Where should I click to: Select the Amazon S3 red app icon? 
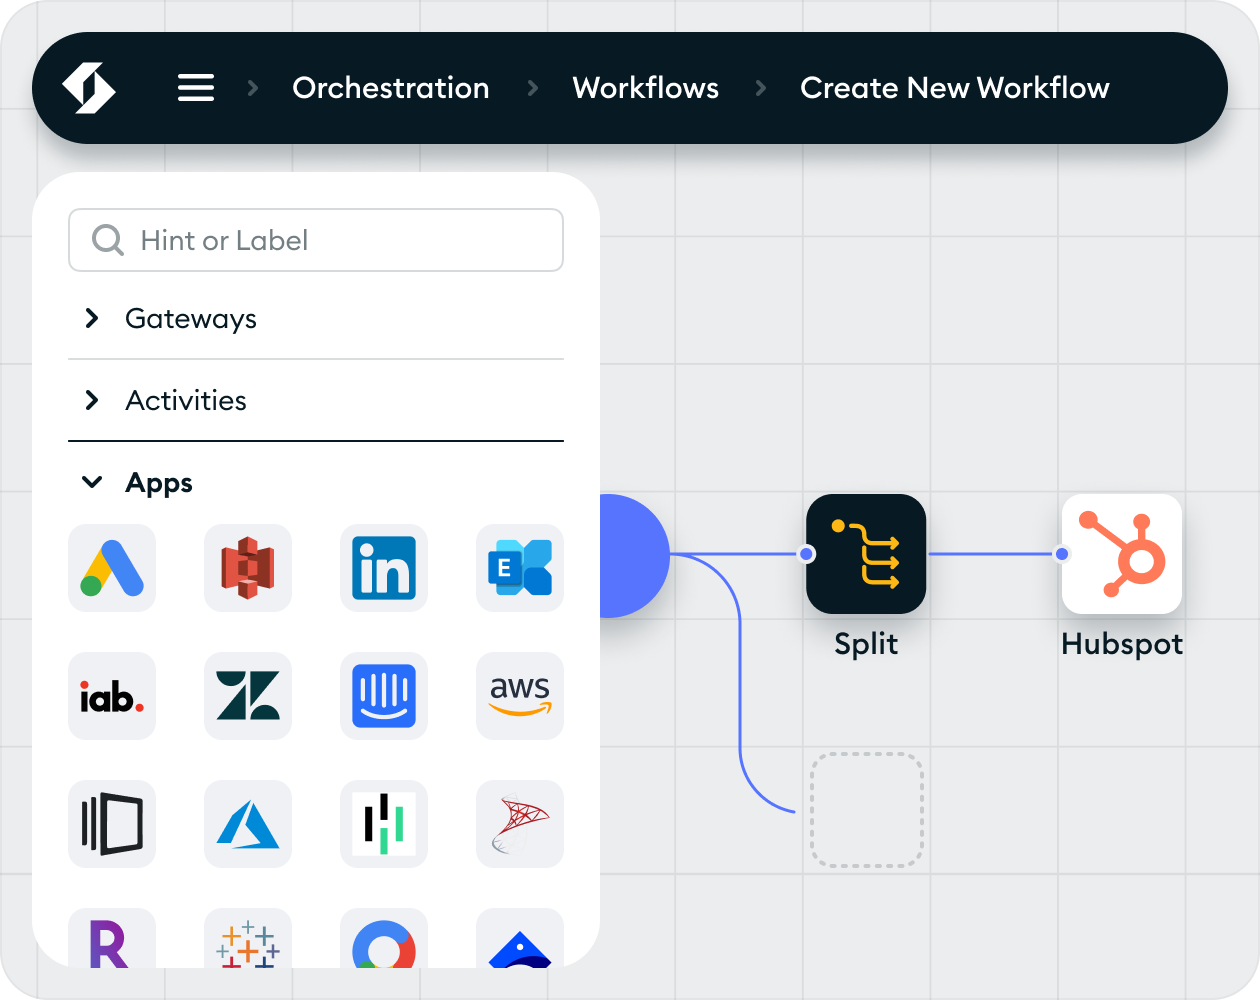coord(248,568)
